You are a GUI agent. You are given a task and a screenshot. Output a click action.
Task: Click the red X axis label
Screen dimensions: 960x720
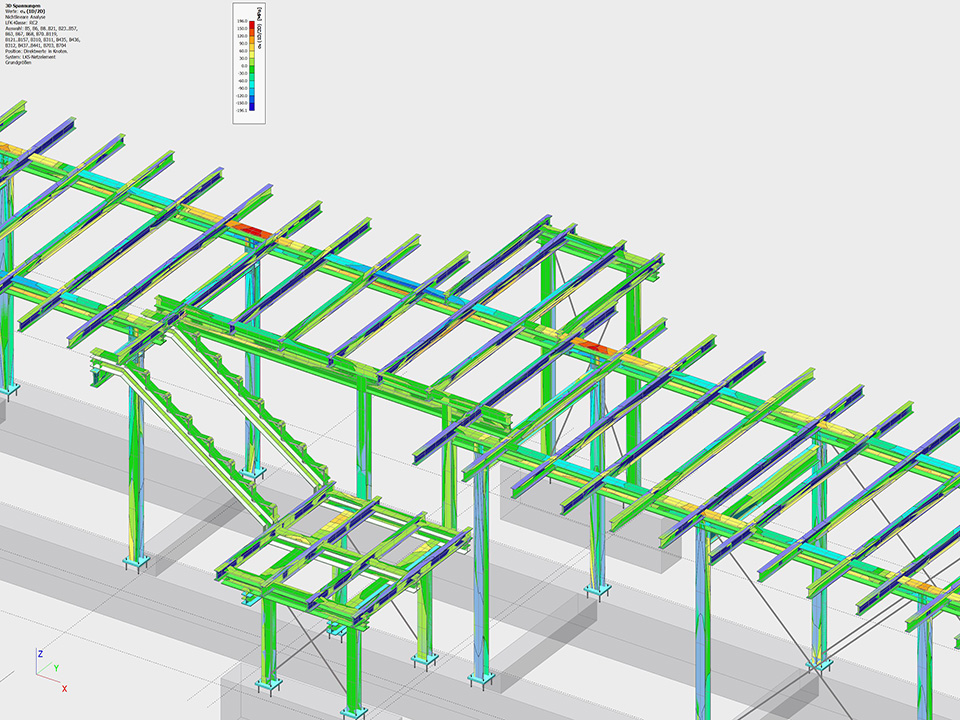click(64, 689)
